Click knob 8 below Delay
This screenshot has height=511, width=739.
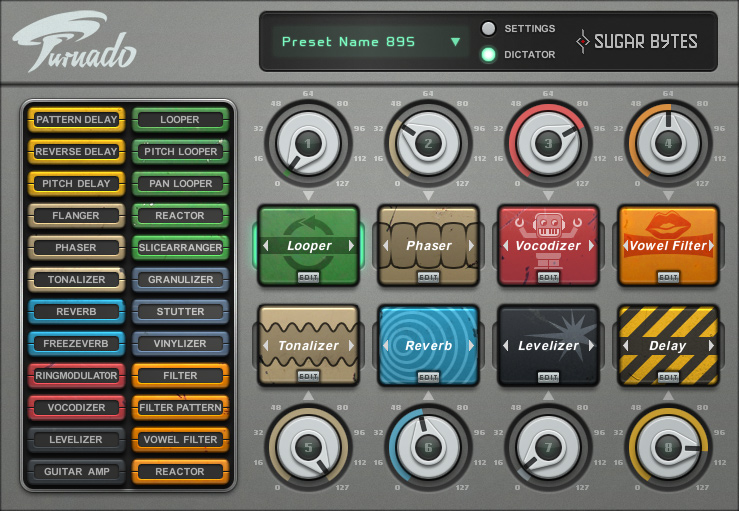pos(668,447)
